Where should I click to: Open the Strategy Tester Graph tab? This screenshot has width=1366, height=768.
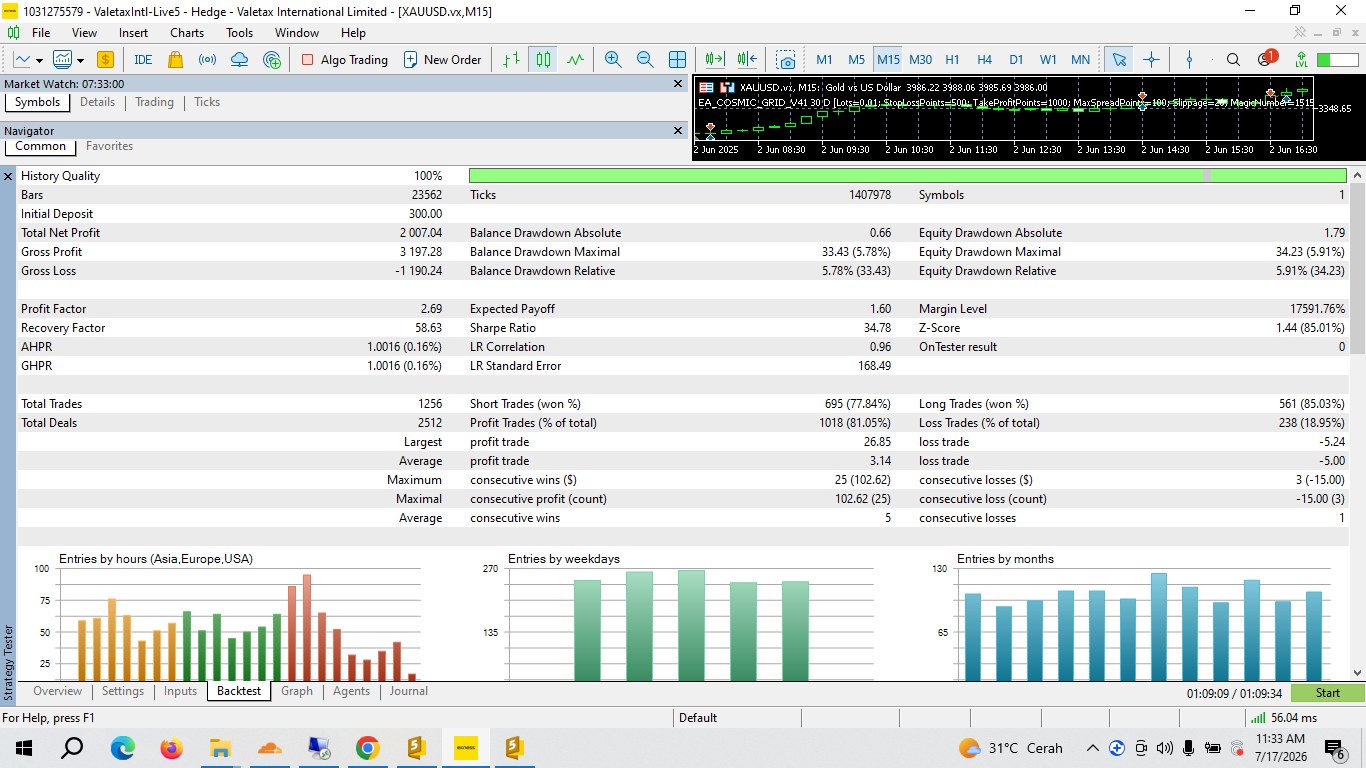297,691
